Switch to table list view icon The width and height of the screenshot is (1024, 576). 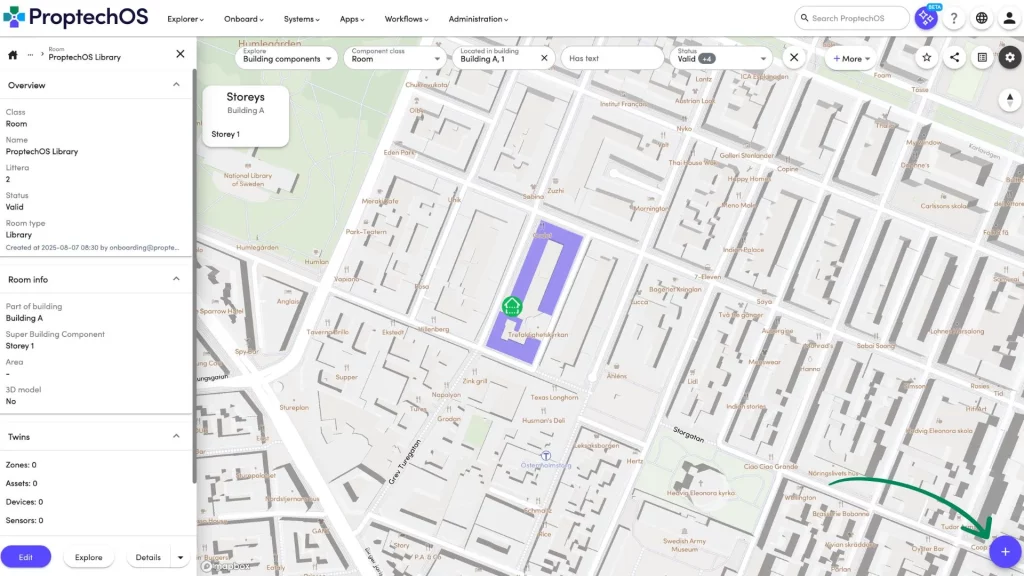pos(982,58)
